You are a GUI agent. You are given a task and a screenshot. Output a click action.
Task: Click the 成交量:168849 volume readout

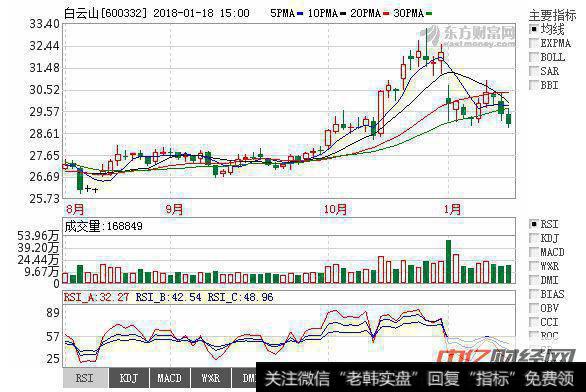[x=104, y=226]
